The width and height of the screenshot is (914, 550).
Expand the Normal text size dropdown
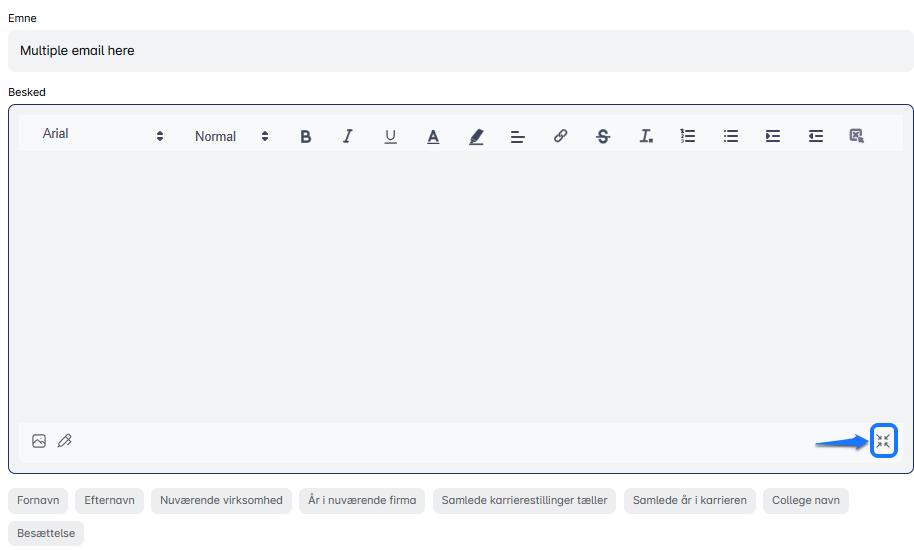pyautogui.click(x=232, y=136)
